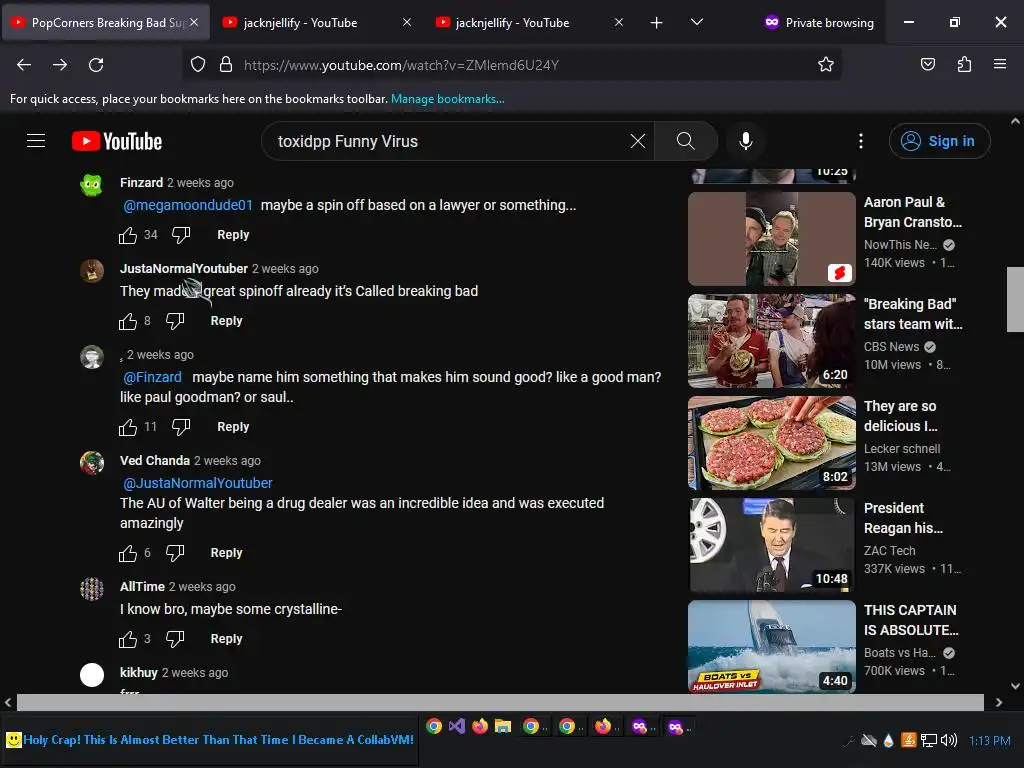
Task: Open Aaron Paul & Bryan Cranston Short thumbnail
Action: coord(771,239)
